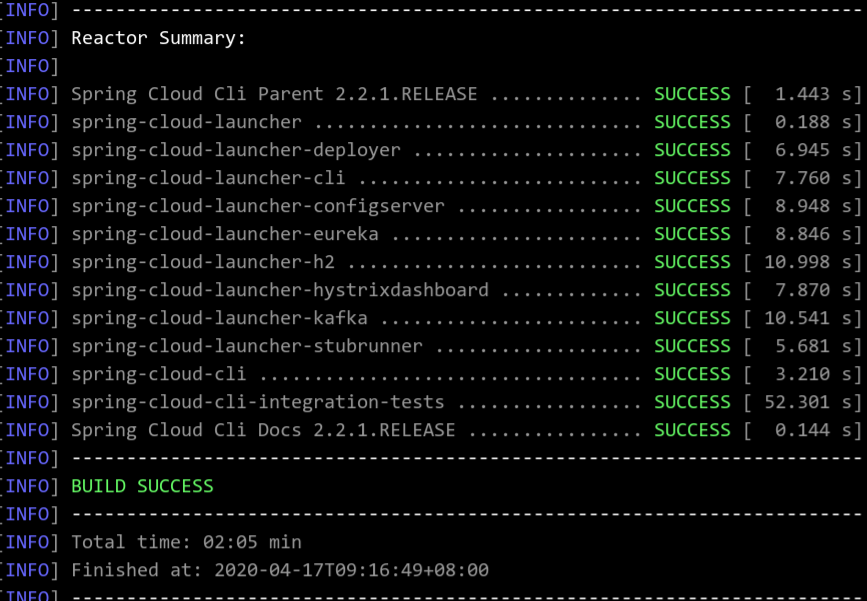Click the spring-cloud-launcher-deployer module name
This screenshot has height=601, width=867.
[236, 150]
